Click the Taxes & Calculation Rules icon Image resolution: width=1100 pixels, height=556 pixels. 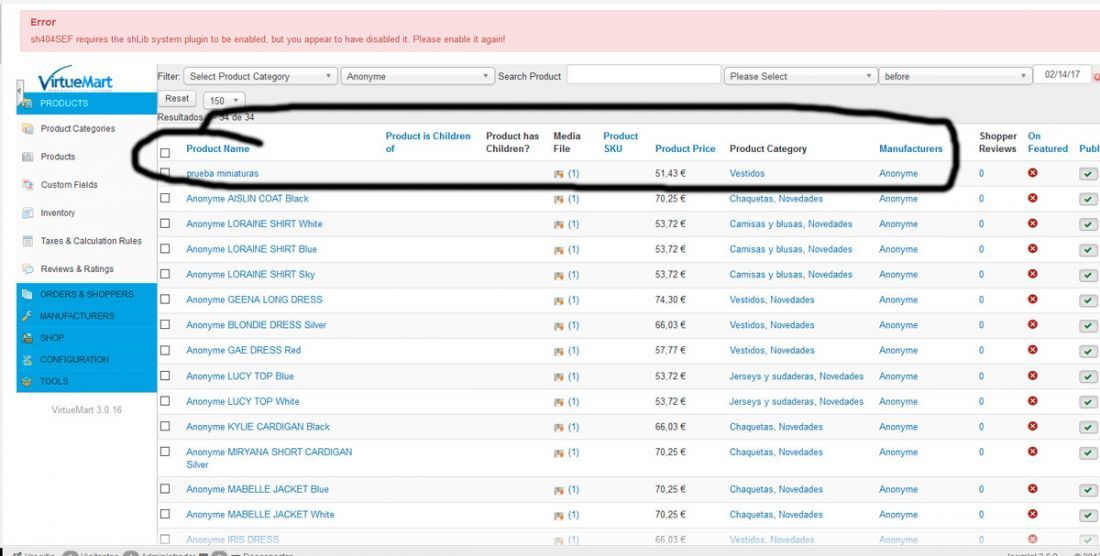(27, 241)
